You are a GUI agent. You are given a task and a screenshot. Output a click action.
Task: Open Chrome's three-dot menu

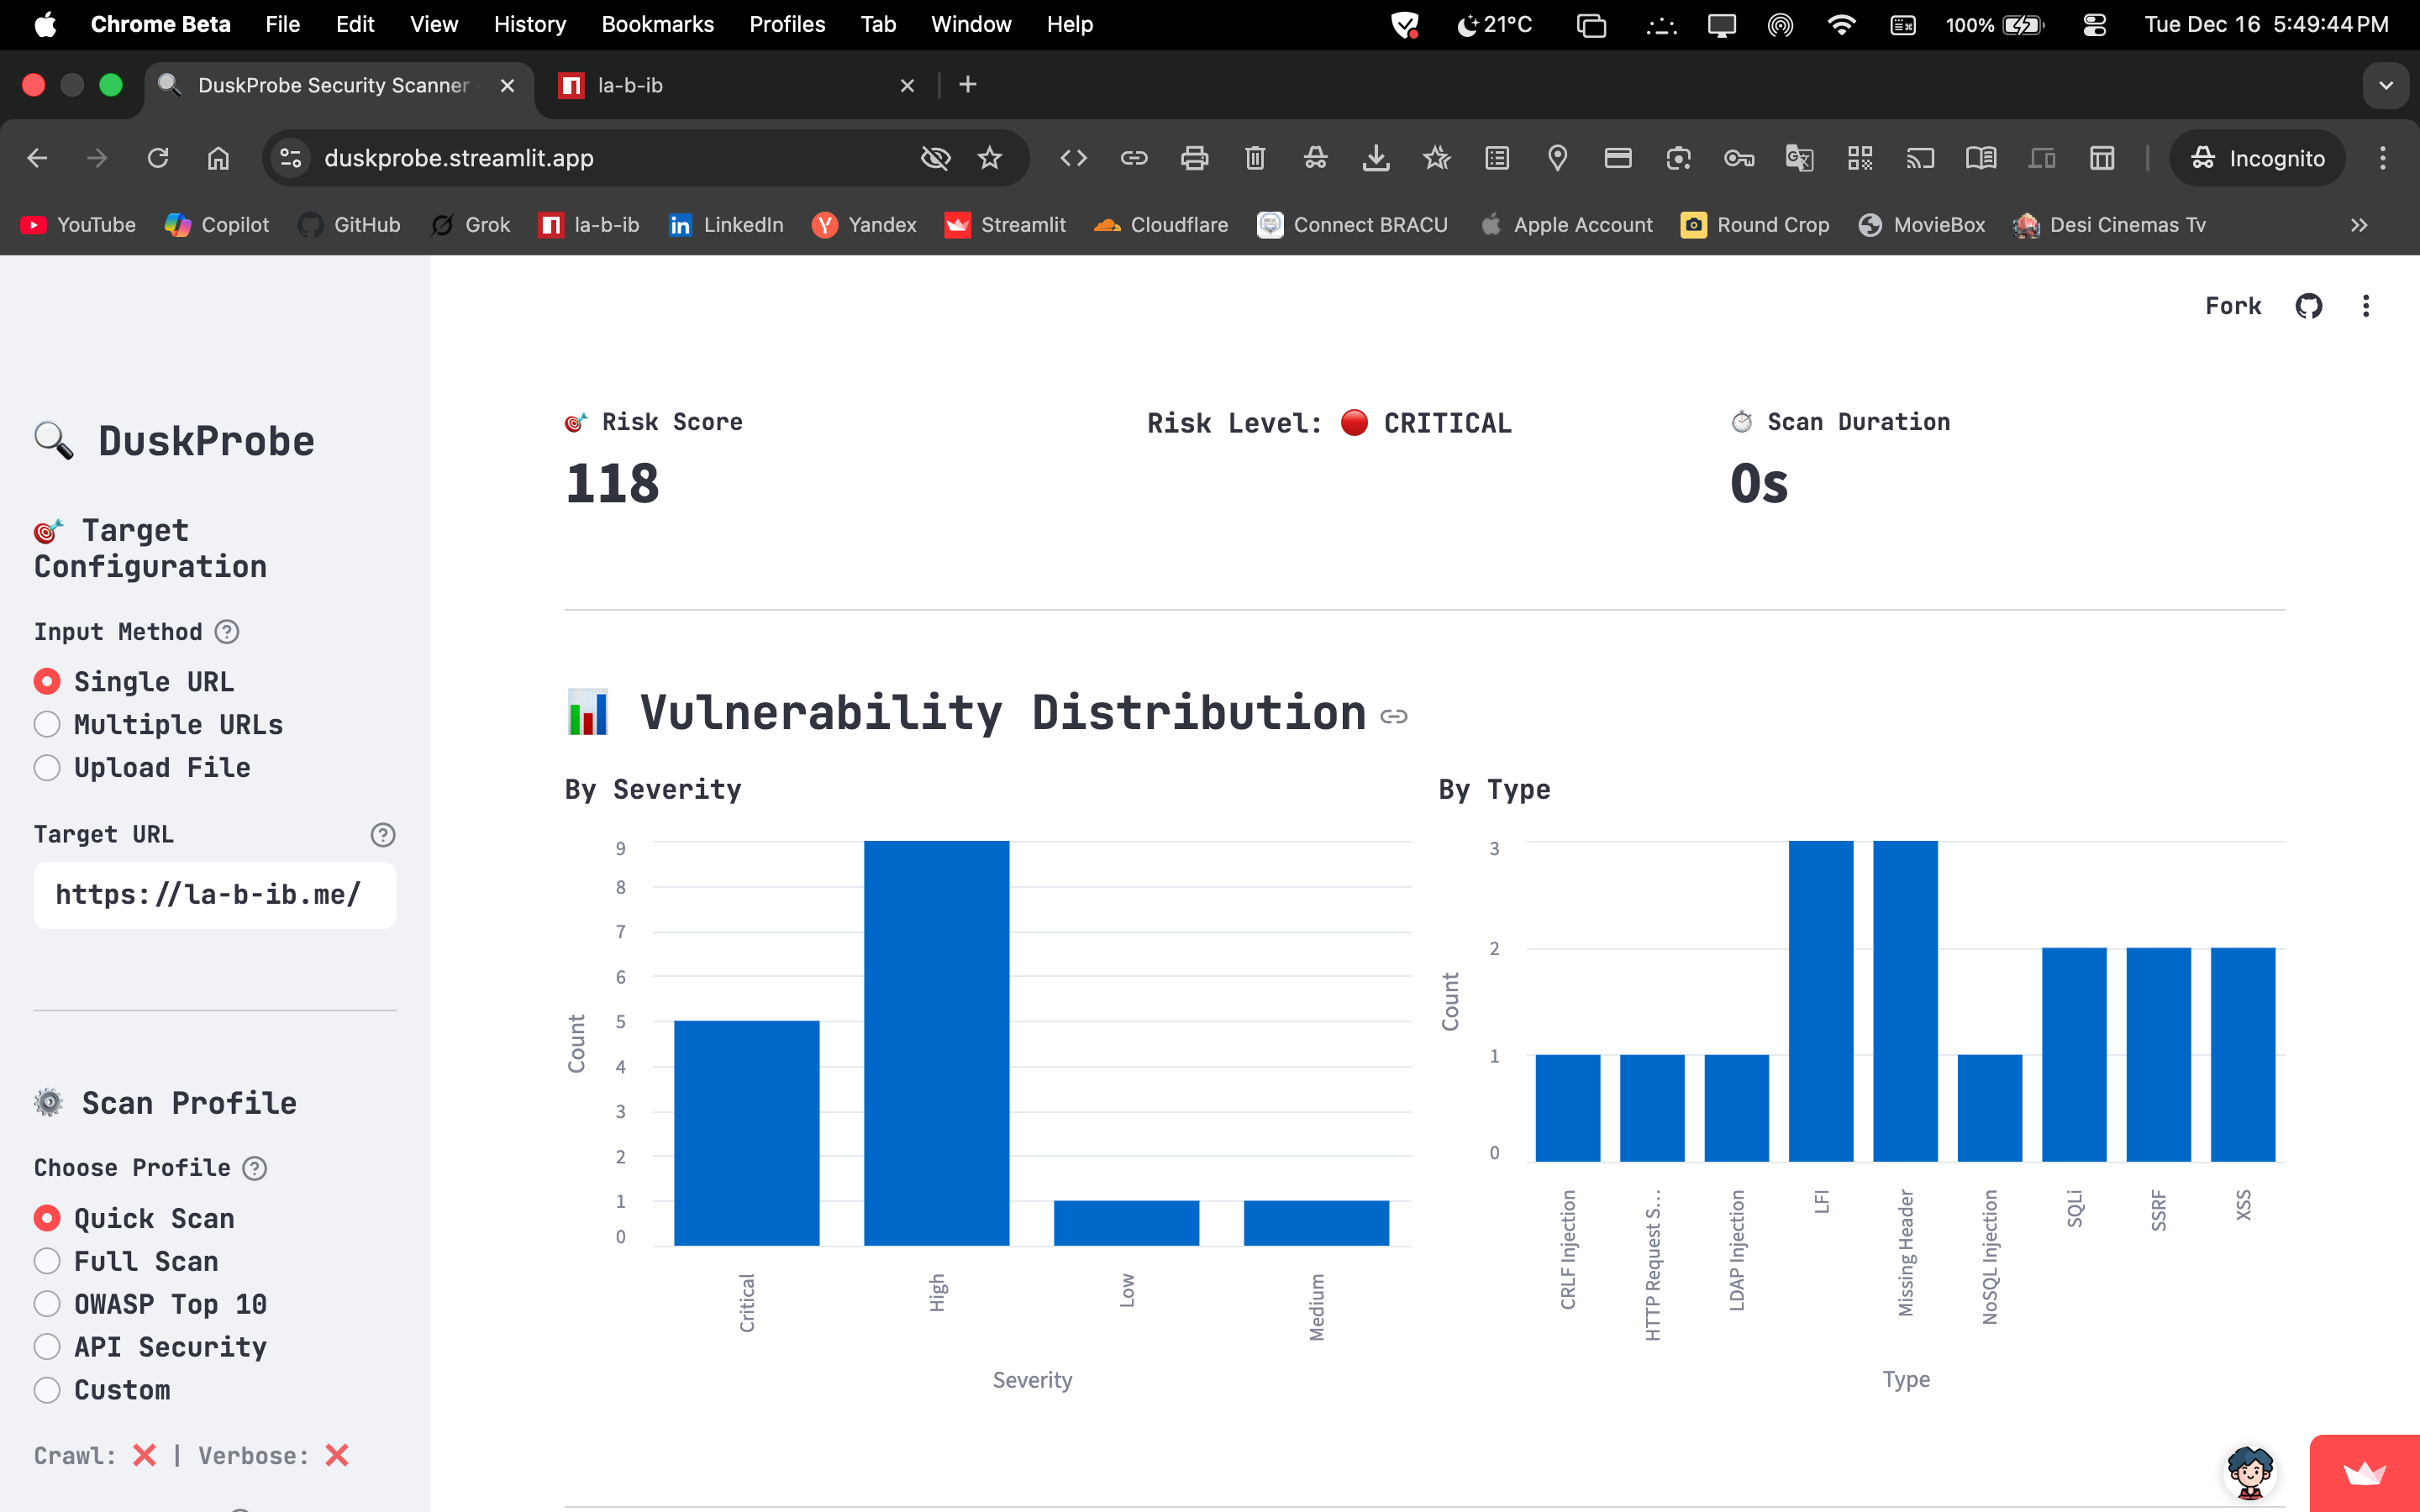2382,158
